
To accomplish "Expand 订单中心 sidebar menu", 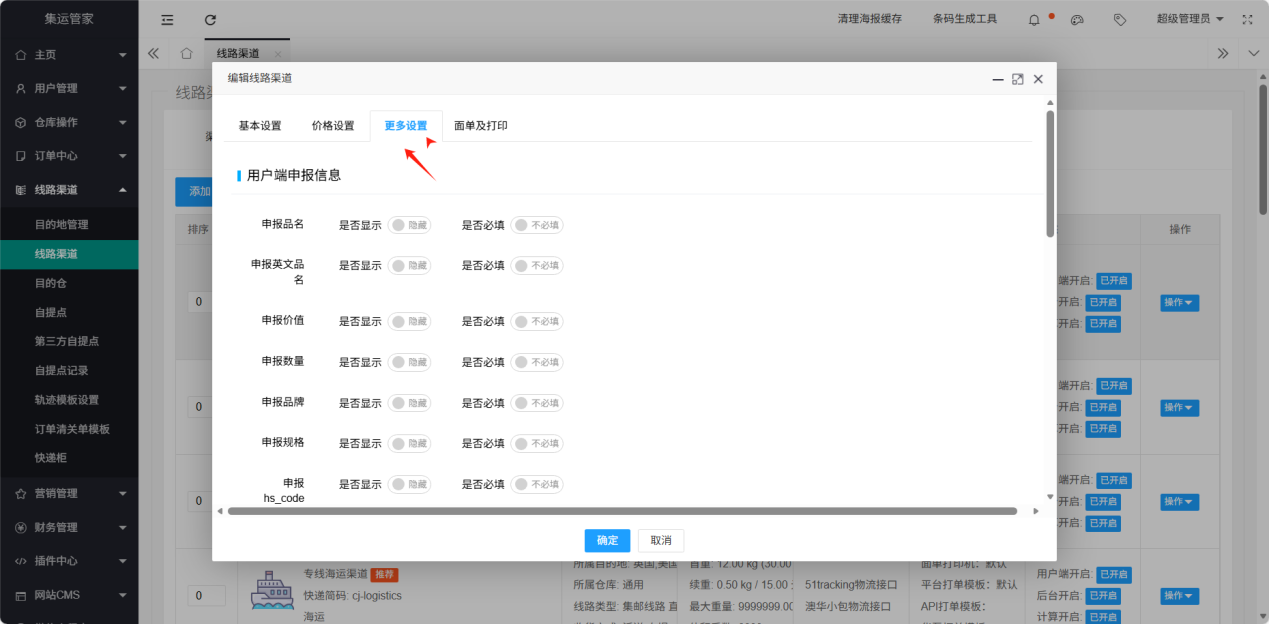I will (x=69, y=156).
